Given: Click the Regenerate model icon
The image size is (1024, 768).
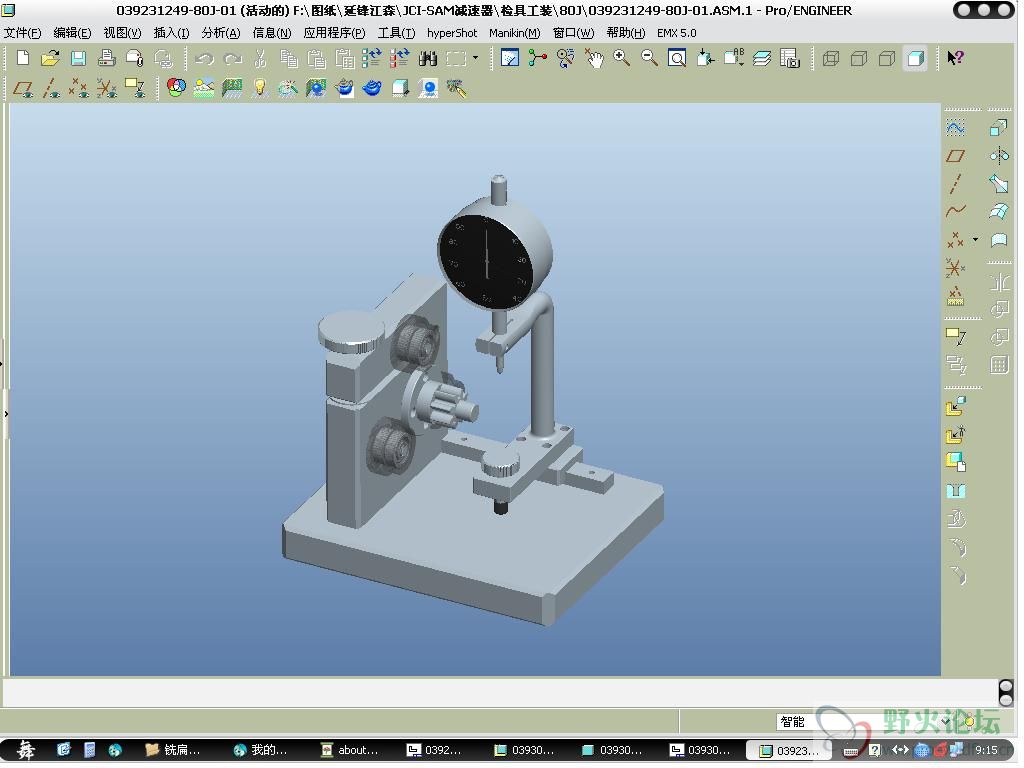Looking at the screenshot, I should pos(372,59).
